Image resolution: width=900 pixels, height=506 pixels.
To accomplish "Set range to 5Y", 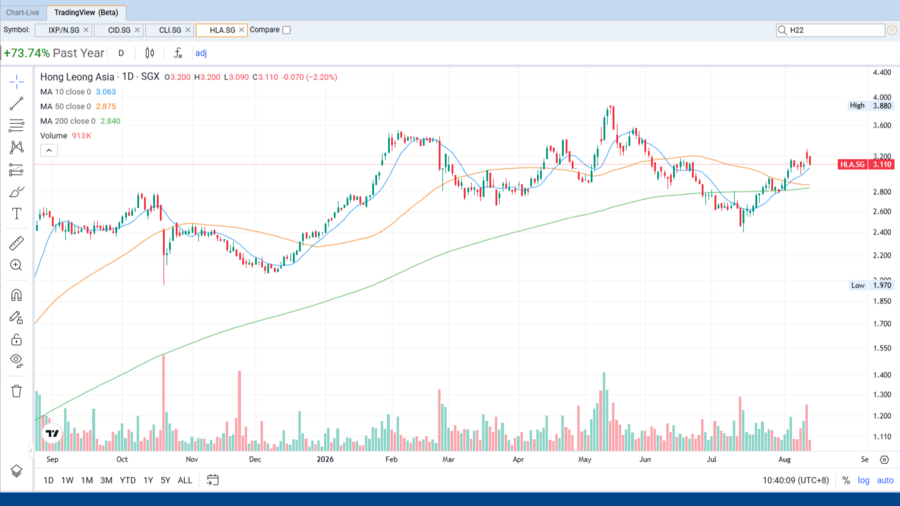I will (x=165, y=480).
